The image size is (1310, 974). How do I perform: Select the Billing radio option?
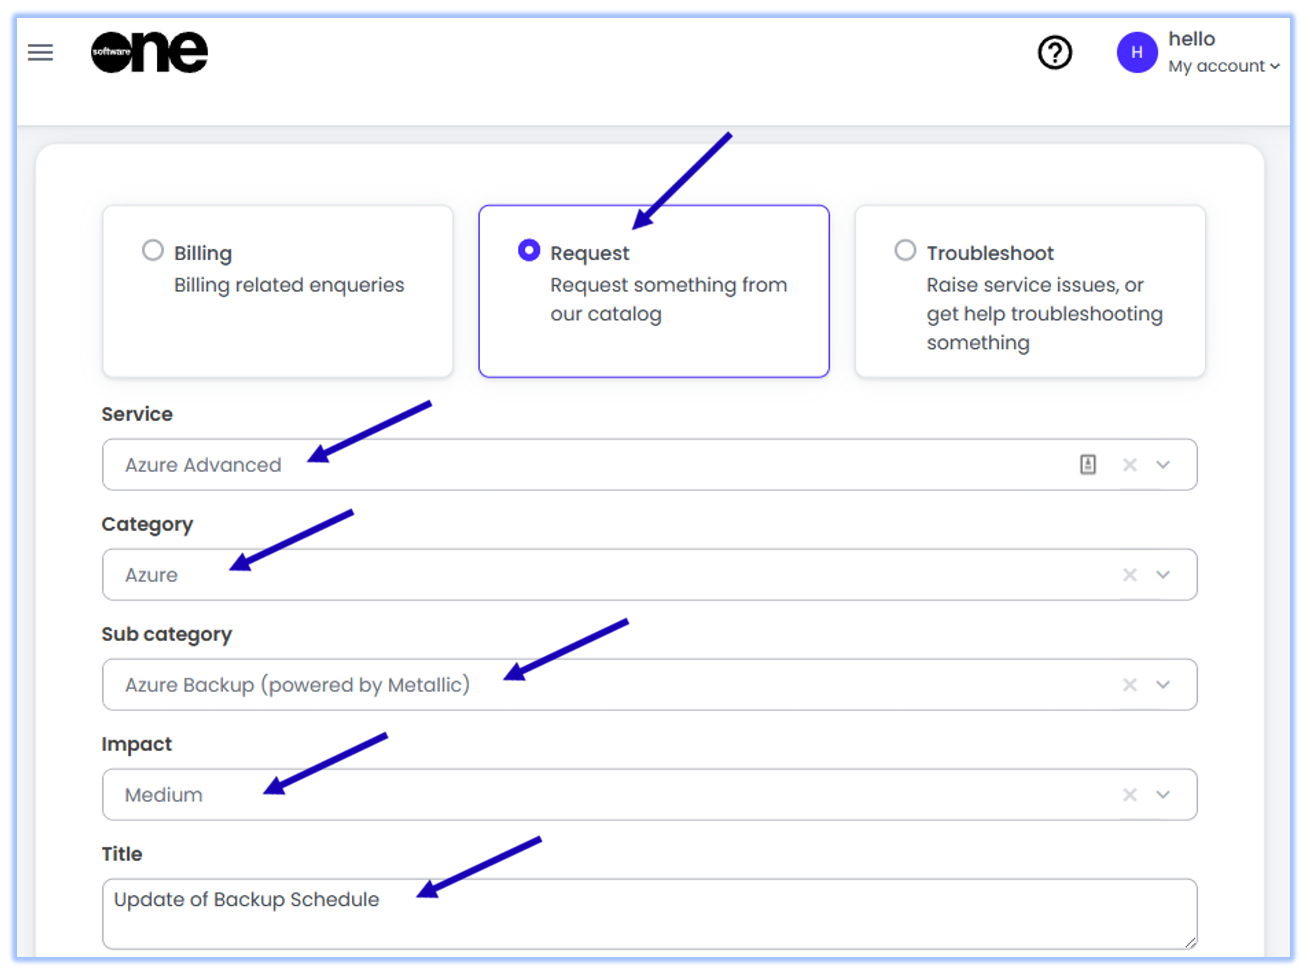pos(153,250)
